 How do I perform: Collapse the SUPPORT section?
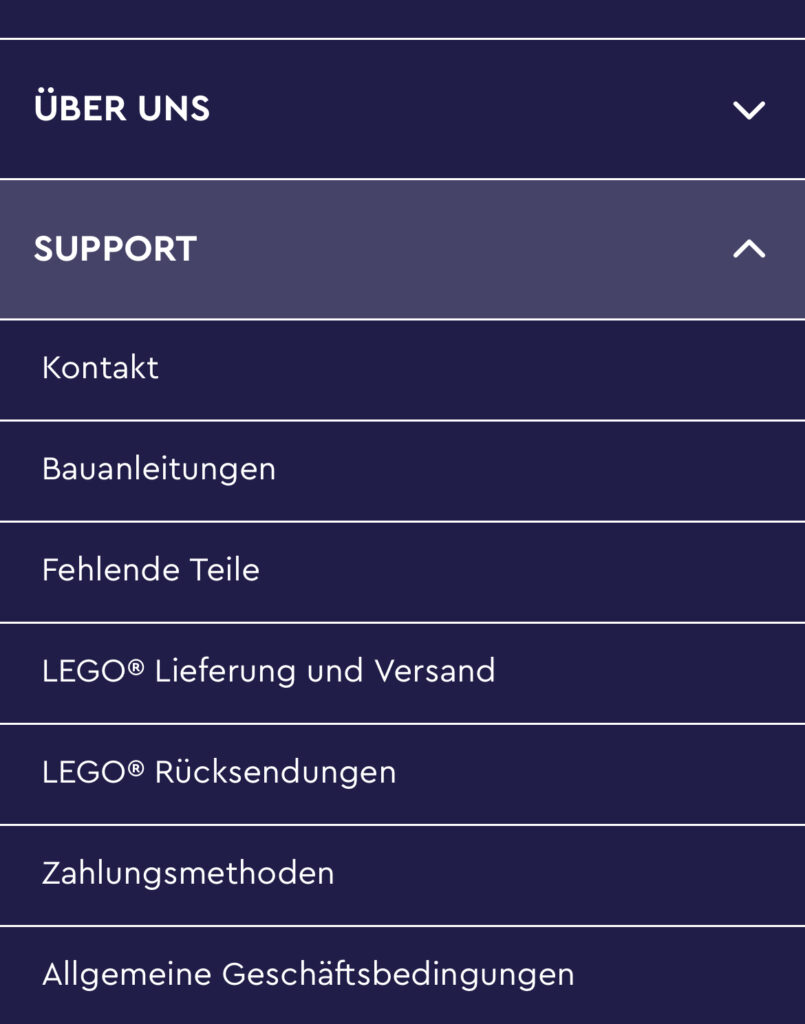[400, 249]
